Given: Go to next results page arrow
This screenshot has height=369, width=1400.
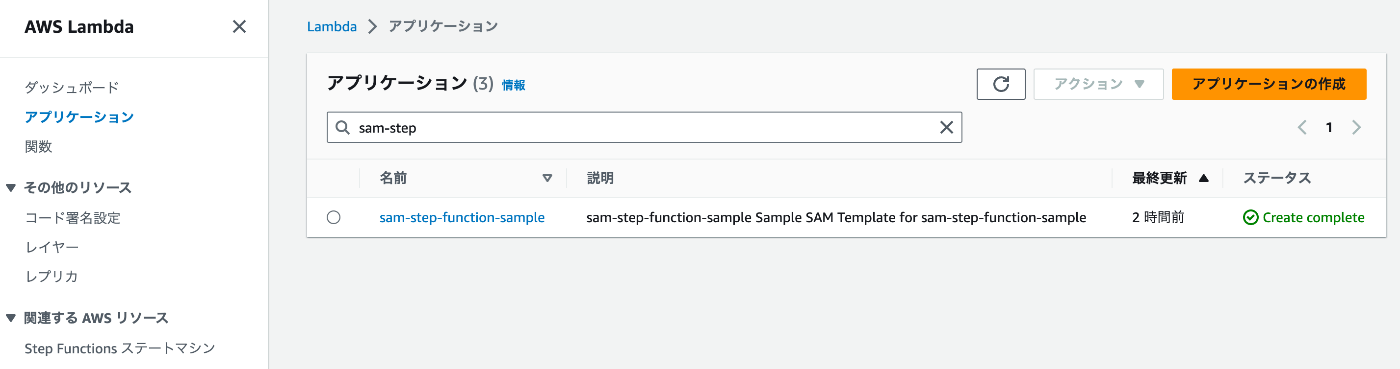Looking at the screenshot, I should [x=1357, y=127].
